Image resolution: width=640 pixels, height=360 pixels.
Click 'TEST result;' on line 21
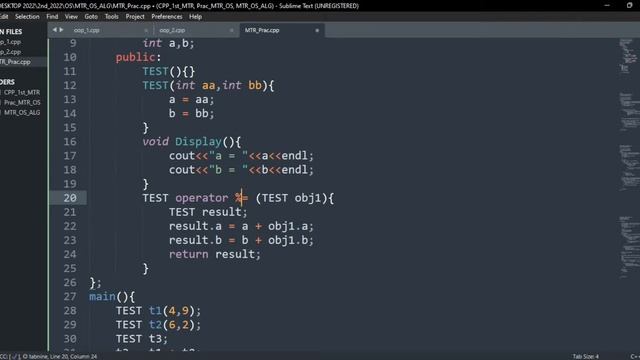[x=208, y=212]
